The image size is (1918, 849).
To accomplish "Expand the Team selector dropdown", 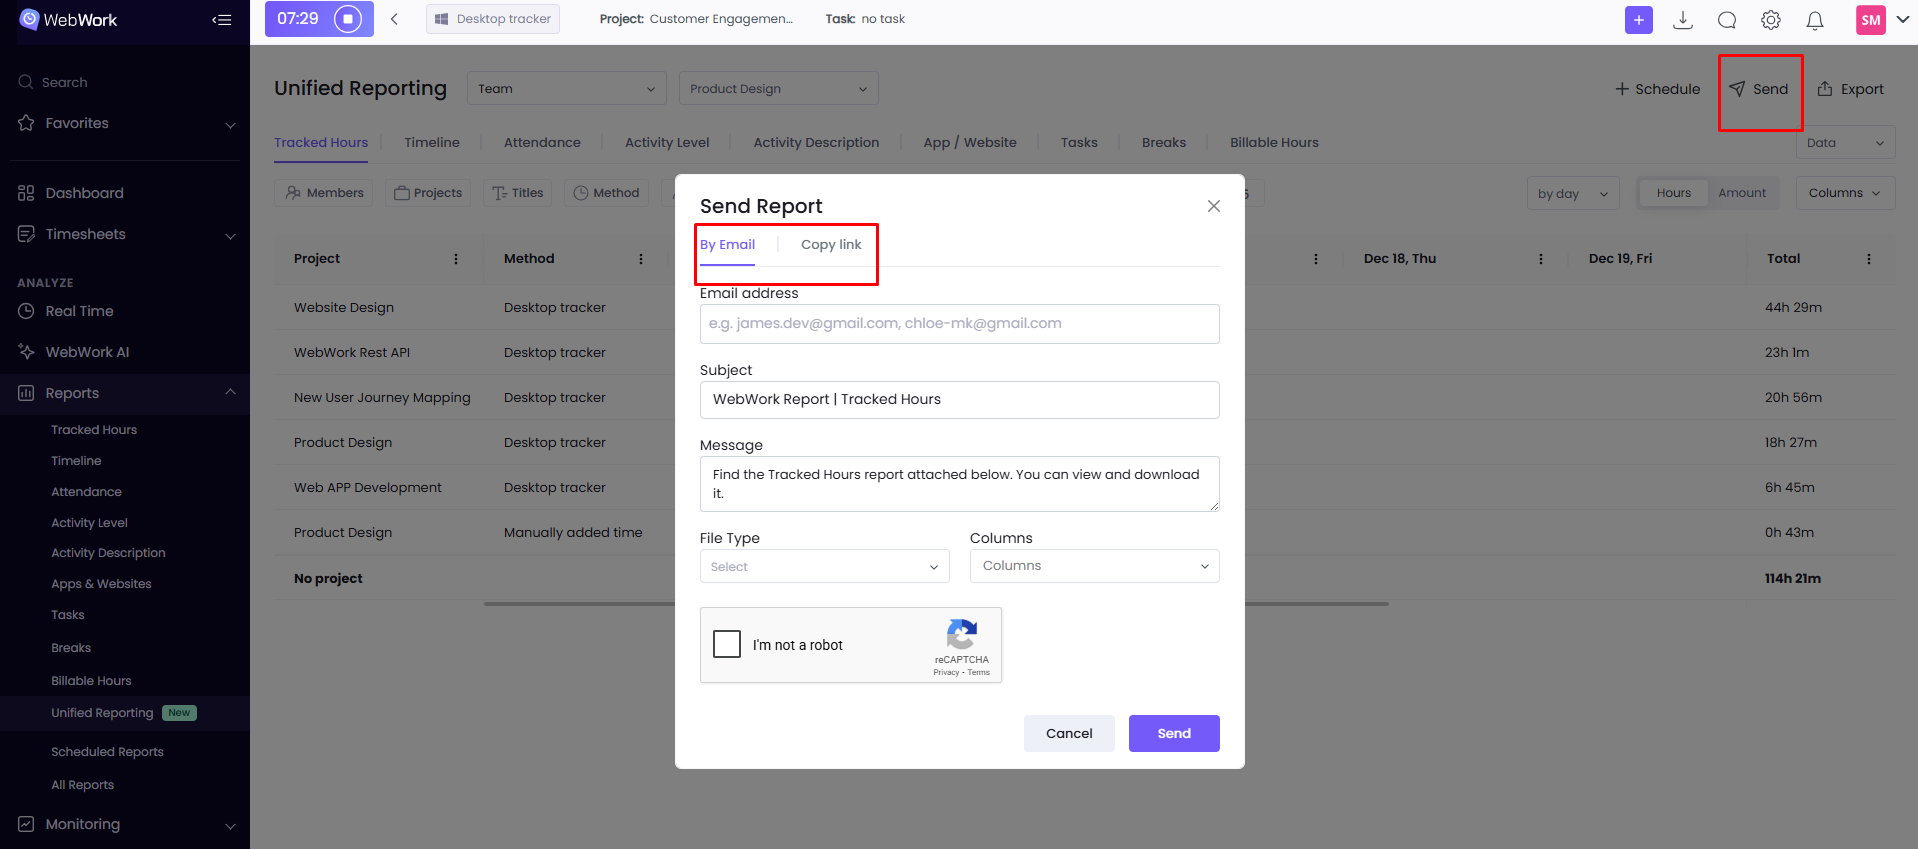I will [x=566, y=89].
